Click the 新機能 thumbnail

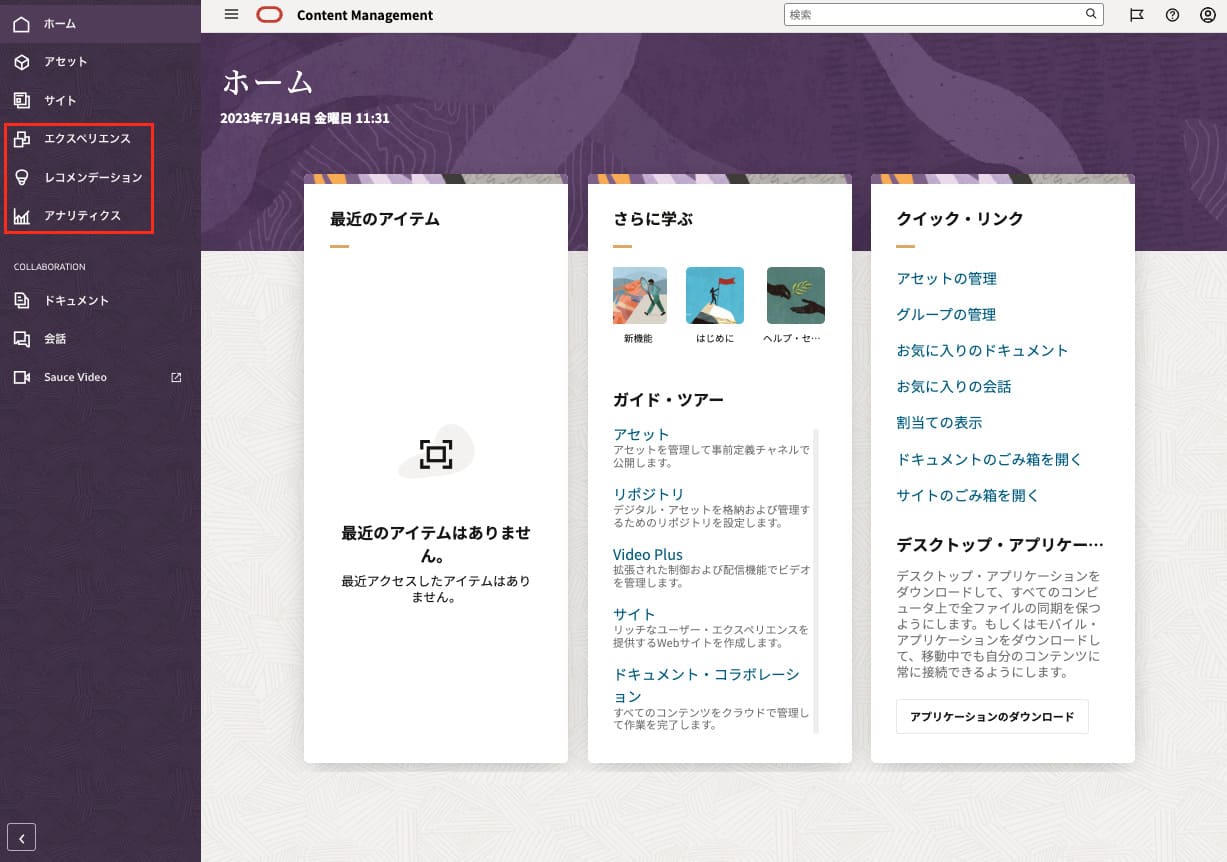[x=639, y=296]
